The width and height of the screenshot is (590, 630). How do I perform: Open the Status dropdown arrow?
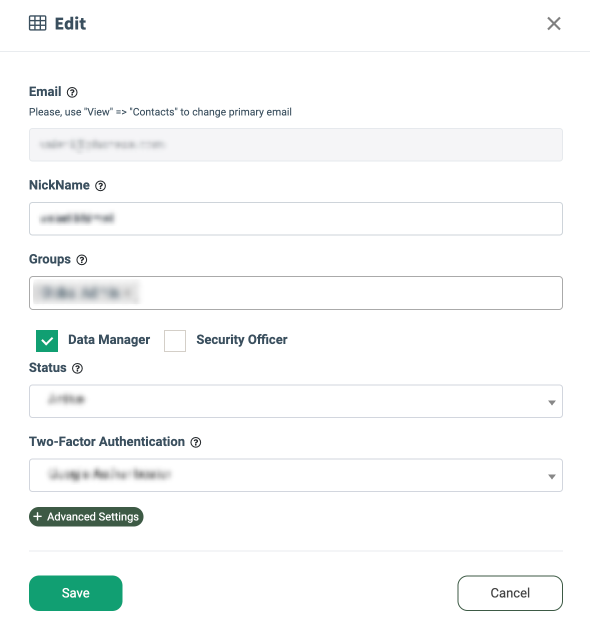pos(552,402)
